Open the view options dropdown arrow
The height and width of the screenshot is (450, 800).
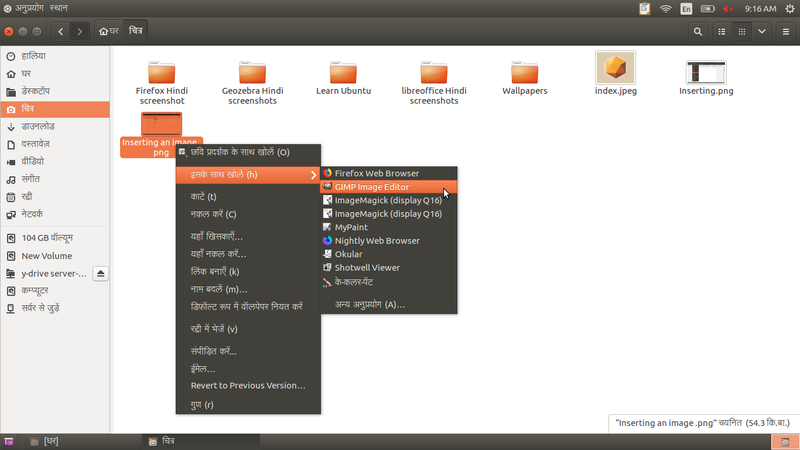762,32
